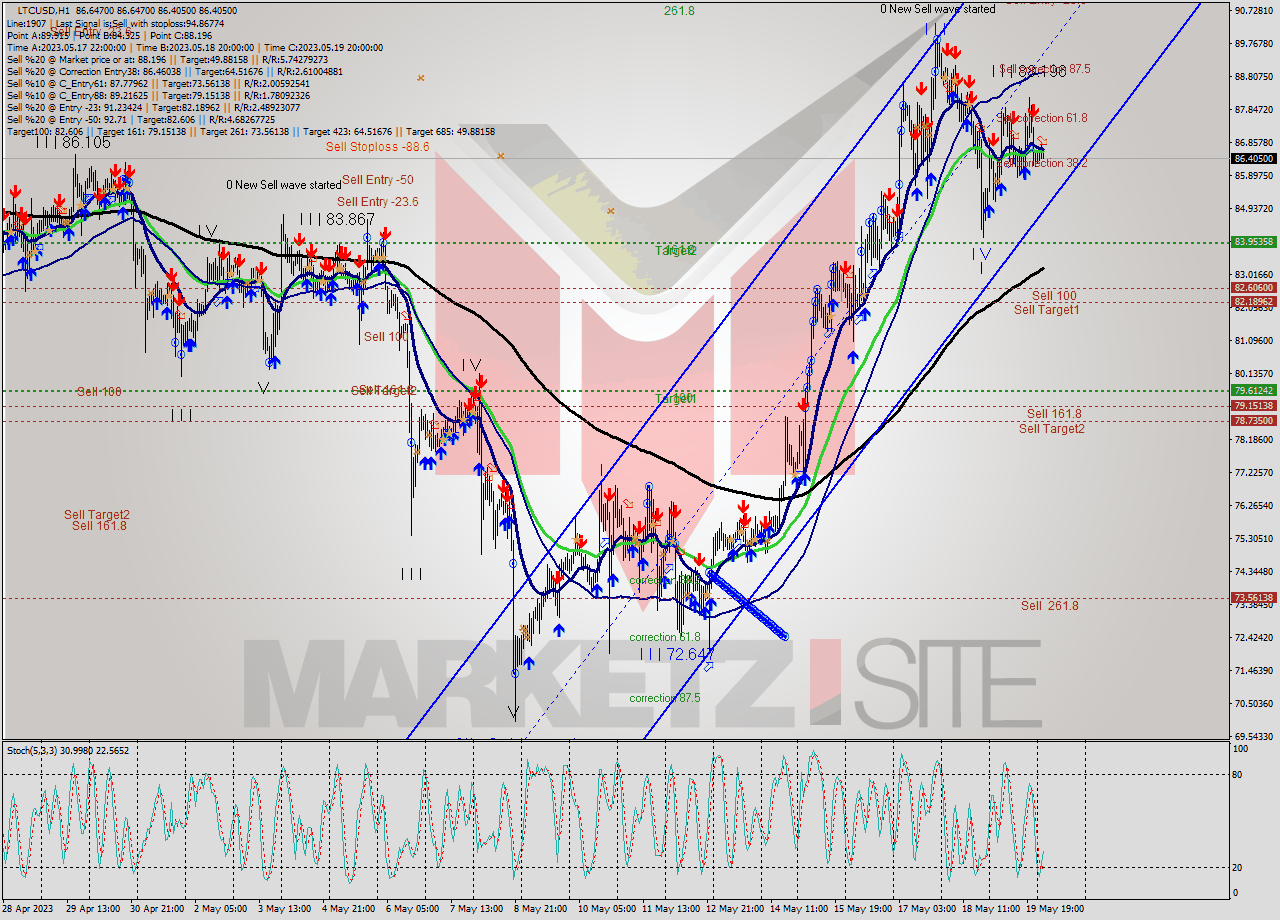The image size is (1280, 920).
Task: Click the red price tag 82.60600
Action: [1254, 288]
